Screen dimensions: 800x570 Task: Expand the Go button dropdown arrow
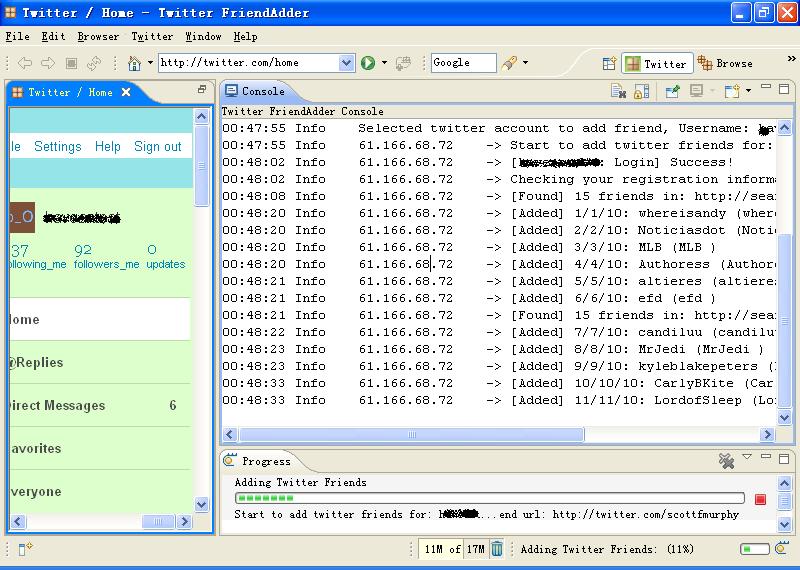pyautogui.click(x=384, y=63)
